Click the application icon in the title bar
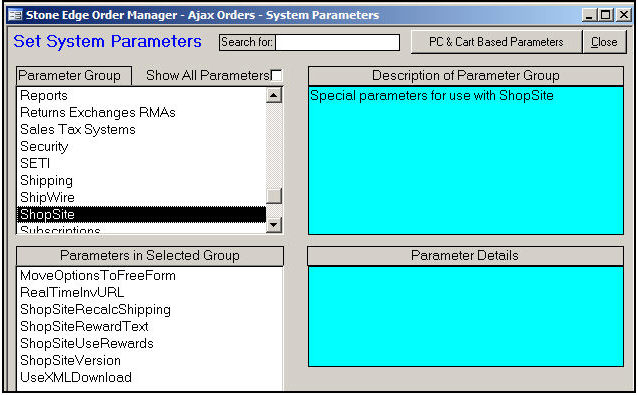This screenshot has width=638, height=395. [x=15, y=15]
